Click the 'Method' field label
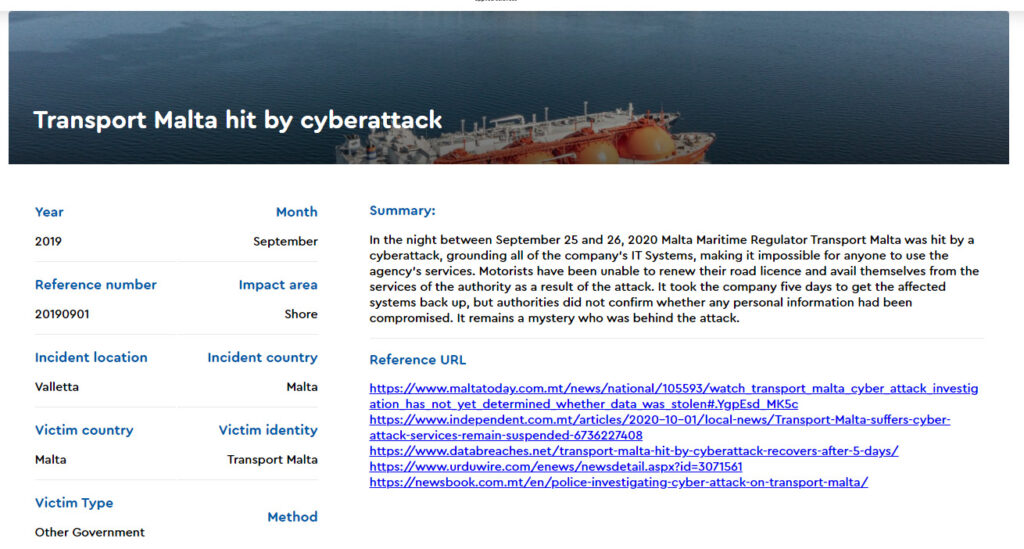Viewport: 1024px width, 549px height. pos(292,517)
